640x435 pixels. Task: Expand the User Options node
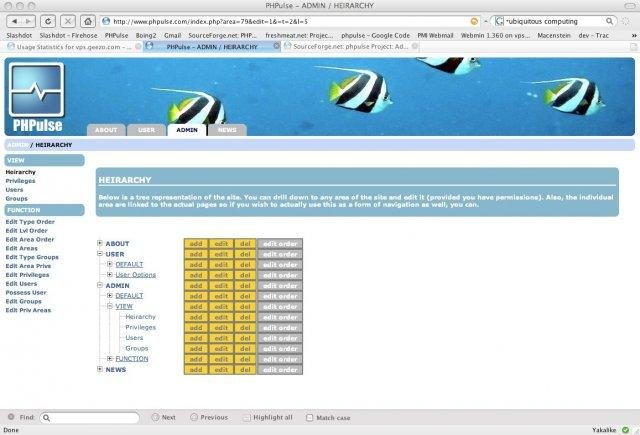tap(109, 275)
